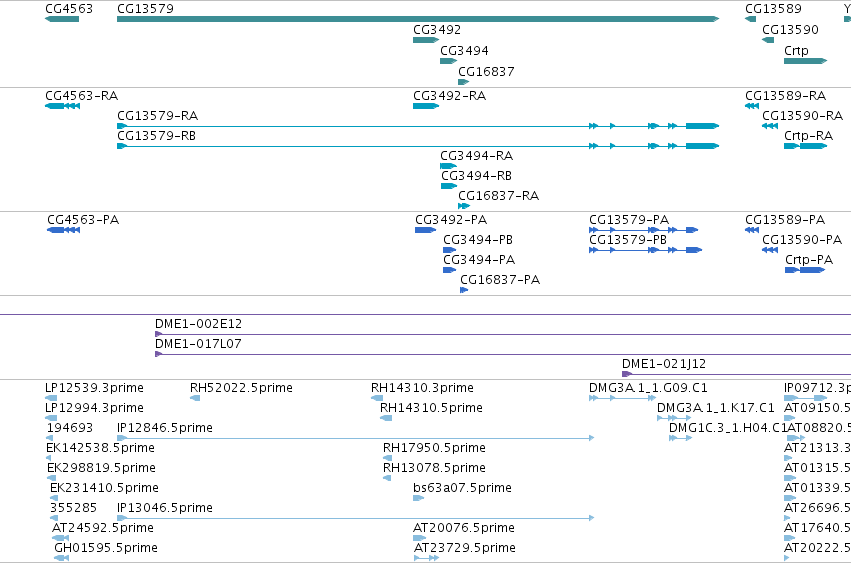Select the Crtp-RA transcript glyph

click(805, 146)
